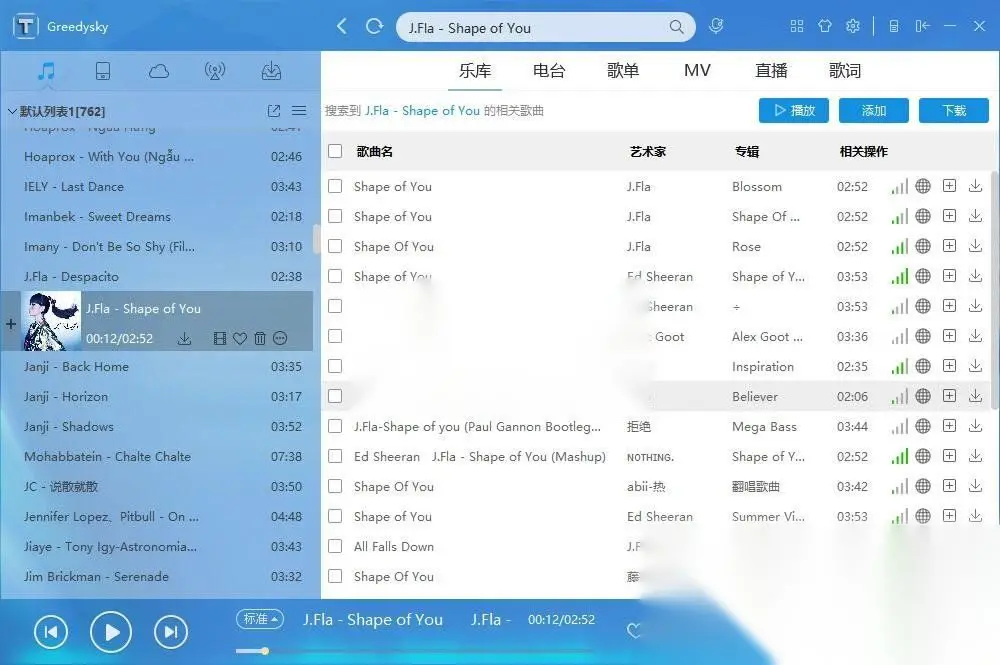Switch to the 电台 tab

(x=549, y=70)
